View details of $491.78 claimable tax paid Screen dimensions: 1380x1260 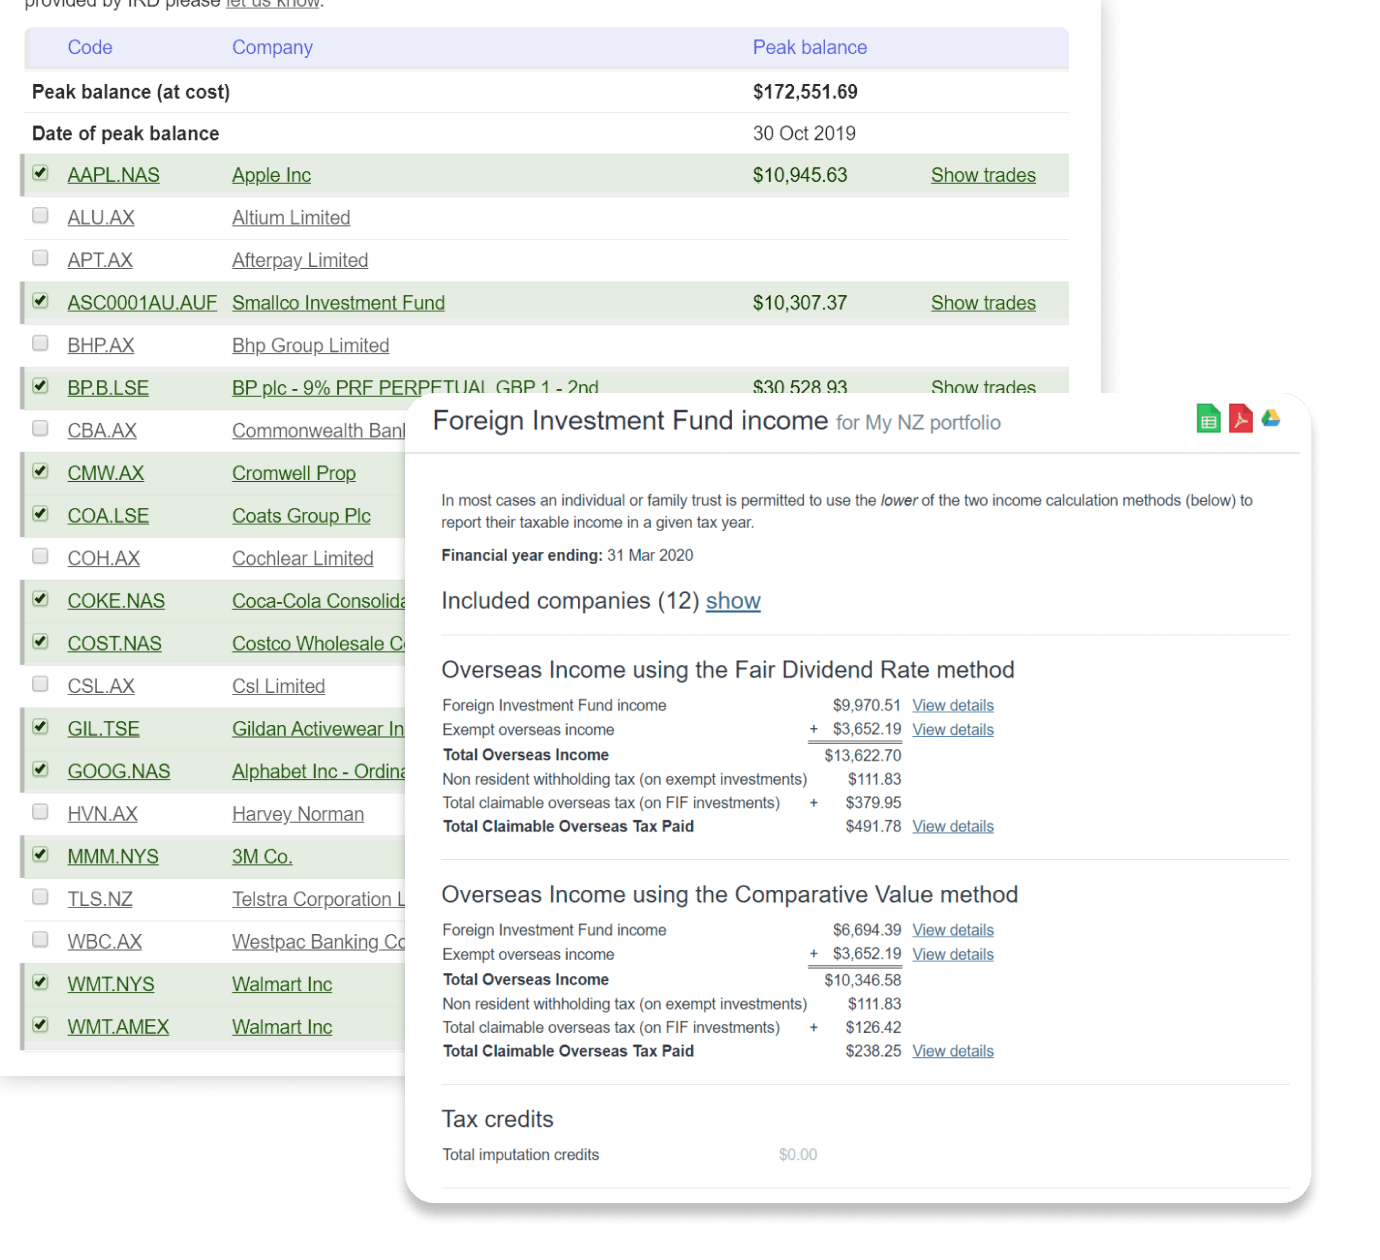coord(952,827)
